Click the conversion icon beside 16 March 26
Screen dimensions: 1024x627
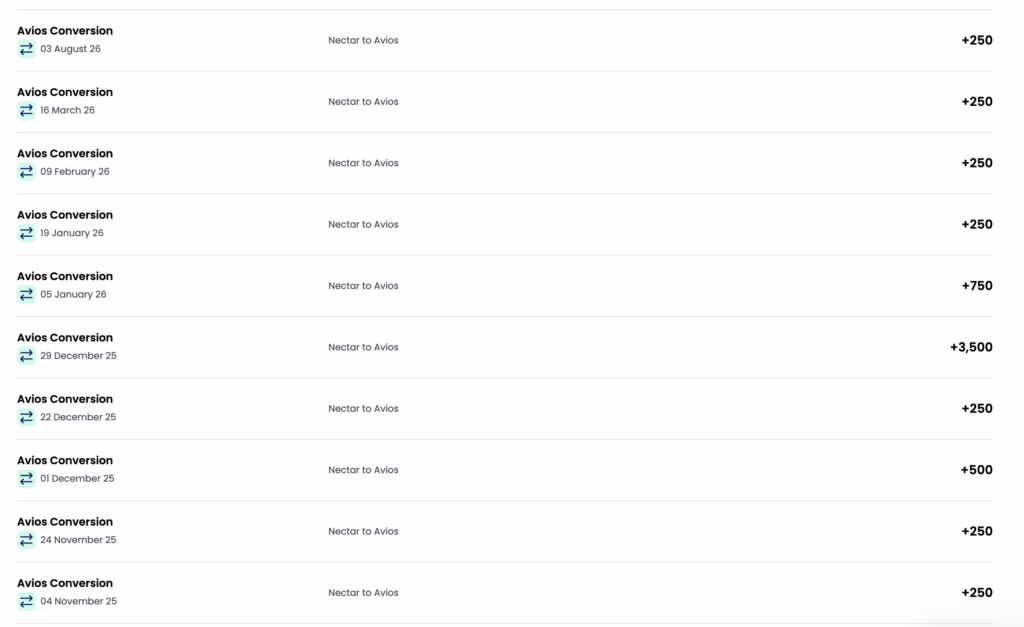click(26, 110)
